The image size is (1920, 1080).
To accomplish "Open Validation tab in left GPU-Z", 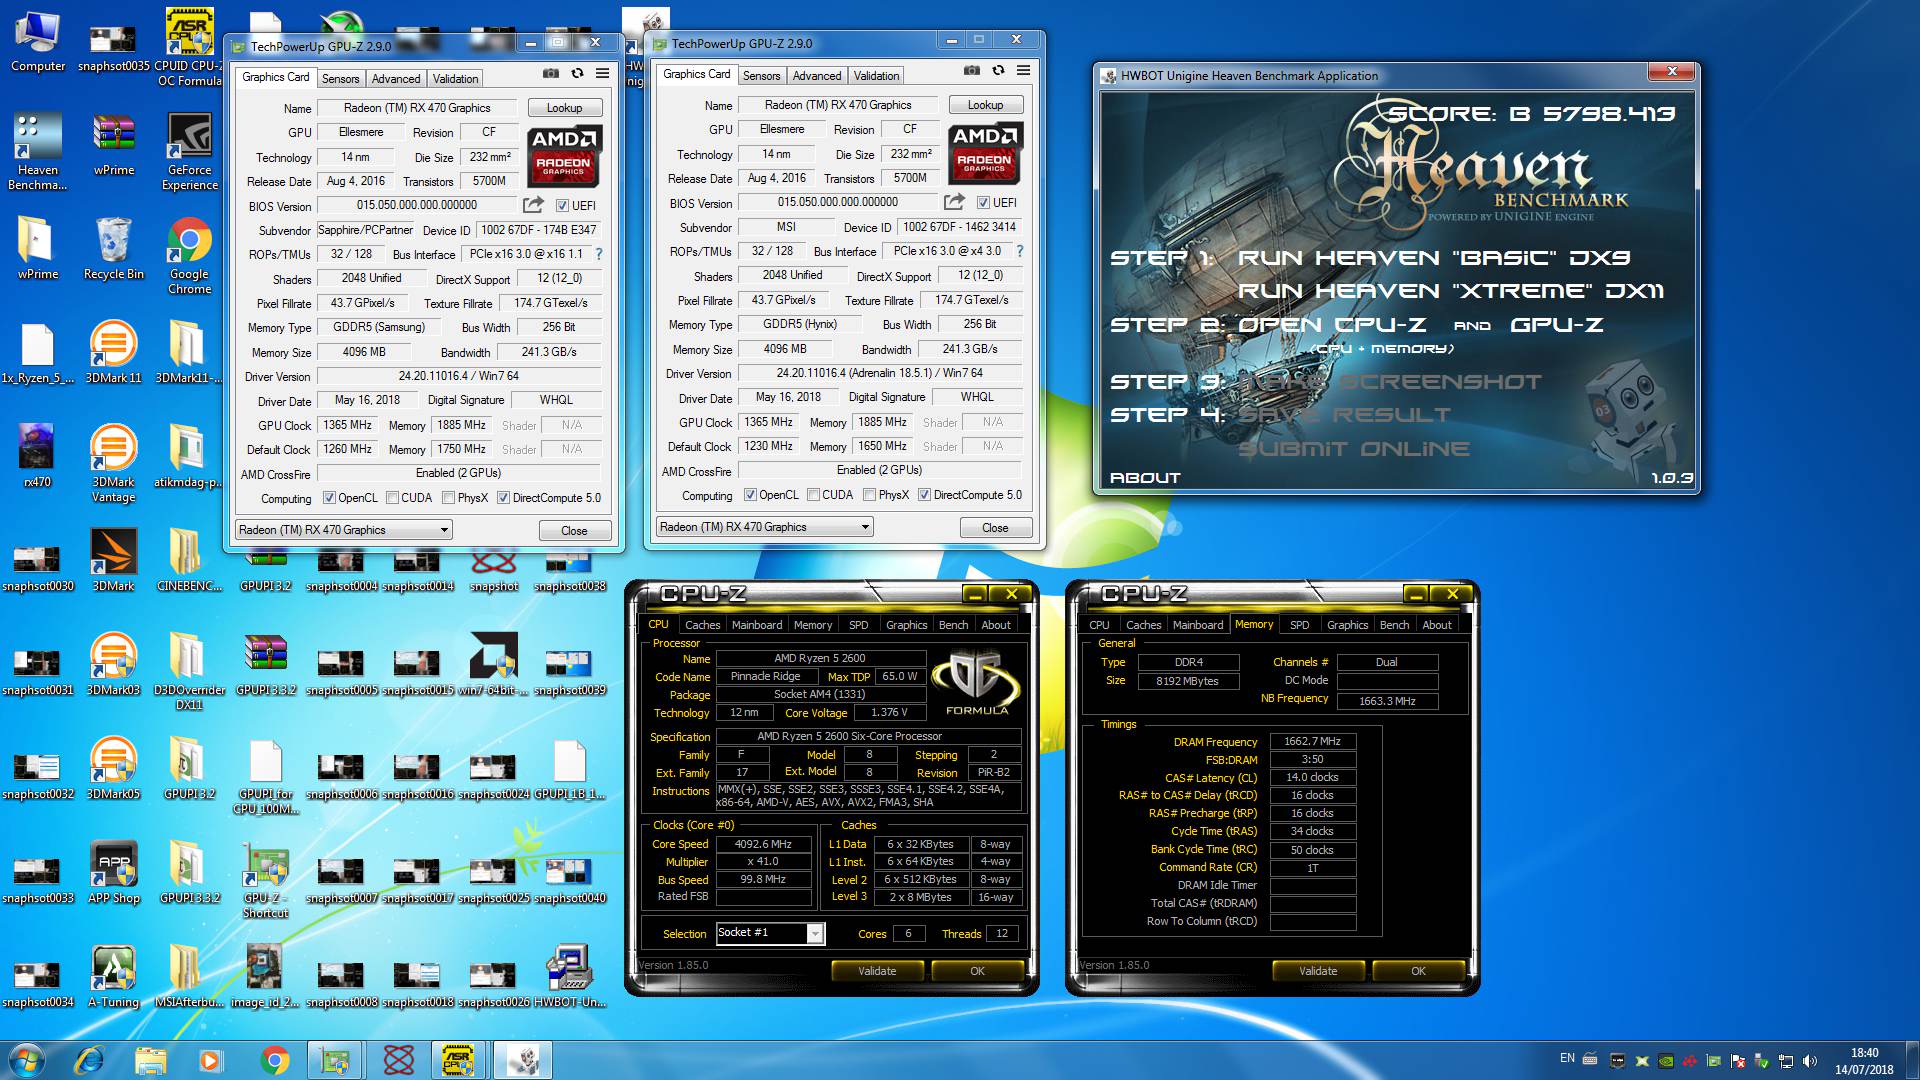I will point(456,79).
